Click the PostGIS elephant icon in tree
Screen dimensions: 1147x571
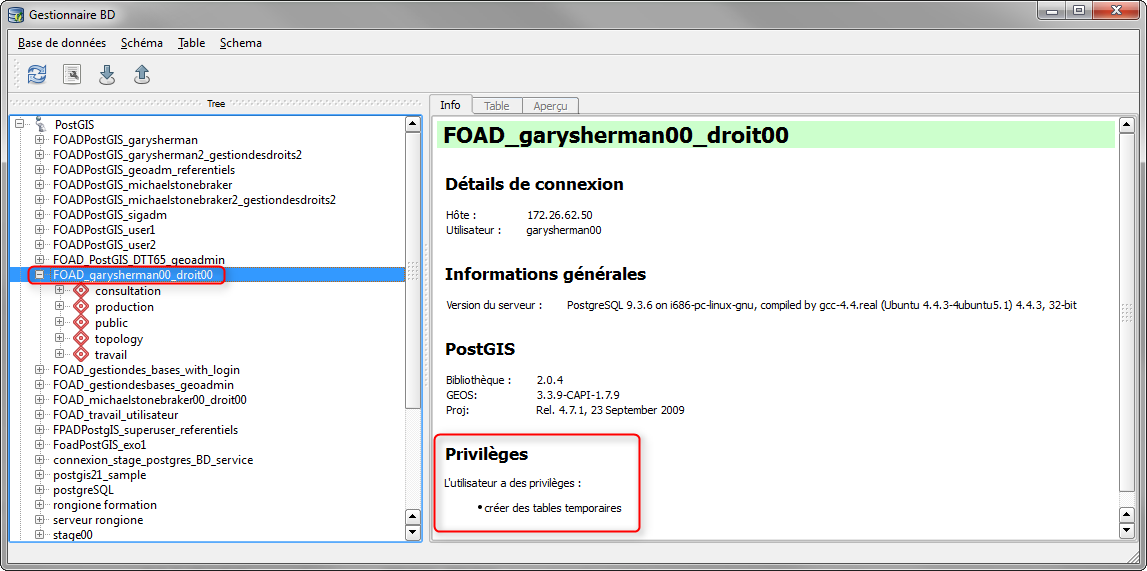pyautogui.click(x=40, y=124)
